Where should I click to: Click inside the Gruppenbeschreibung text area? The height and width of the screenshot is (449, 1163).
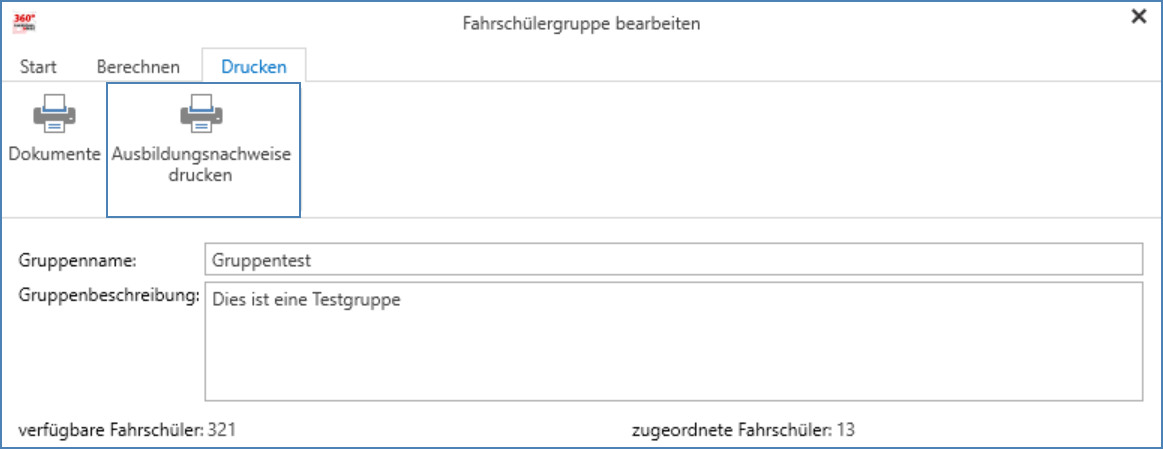pyautogui.click(x=673, y=341)
